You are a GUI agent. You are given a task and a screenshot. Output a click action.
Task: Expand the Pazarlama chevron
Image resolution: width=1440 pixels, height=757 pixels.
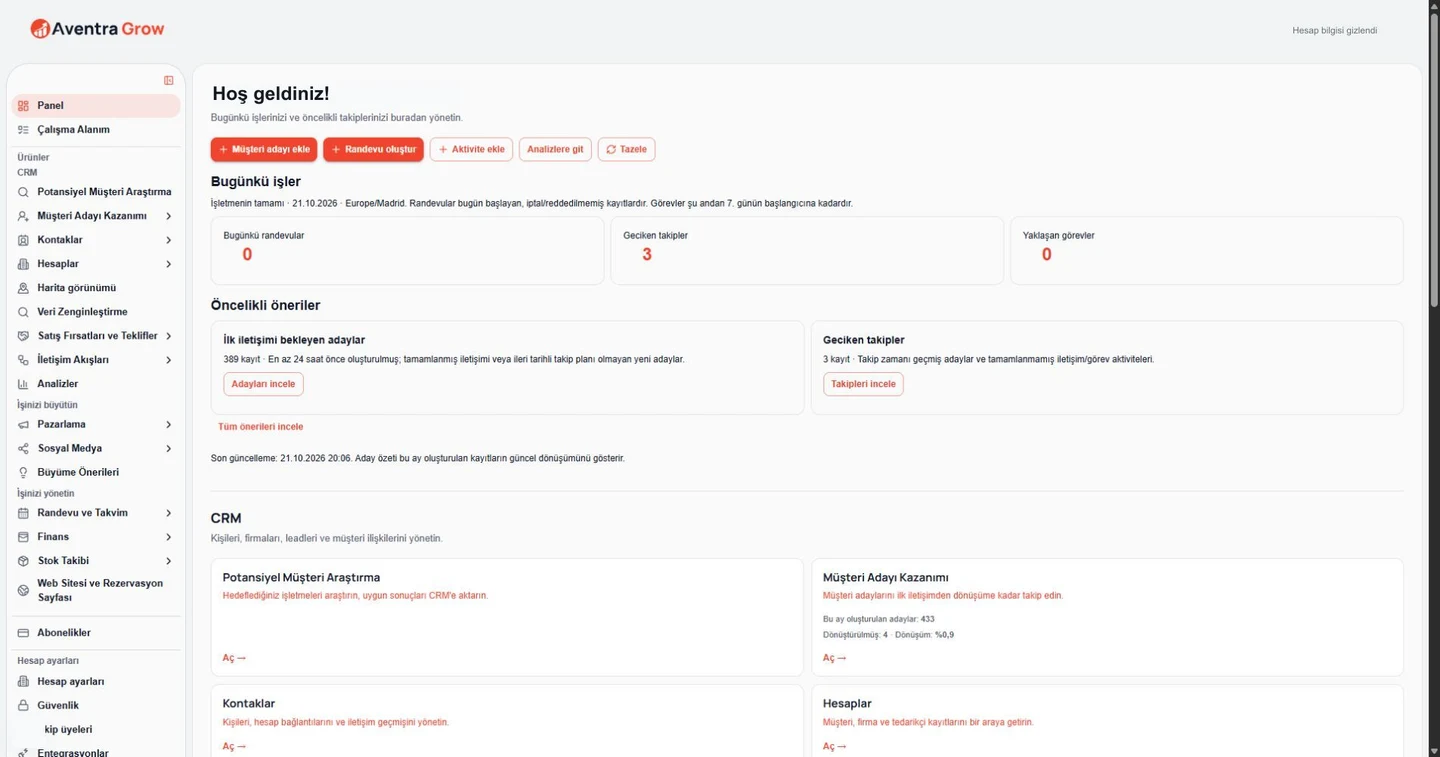click(168, 425)
